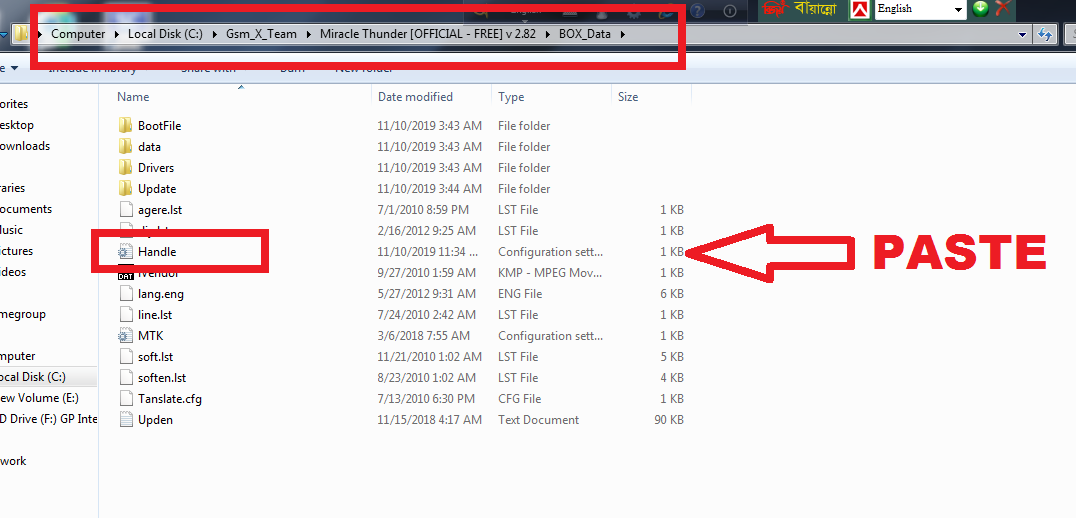
Task: Go to Local Disk (C:) in the breadcrumb
Action: pyautogui.click(x=165, y=34)
